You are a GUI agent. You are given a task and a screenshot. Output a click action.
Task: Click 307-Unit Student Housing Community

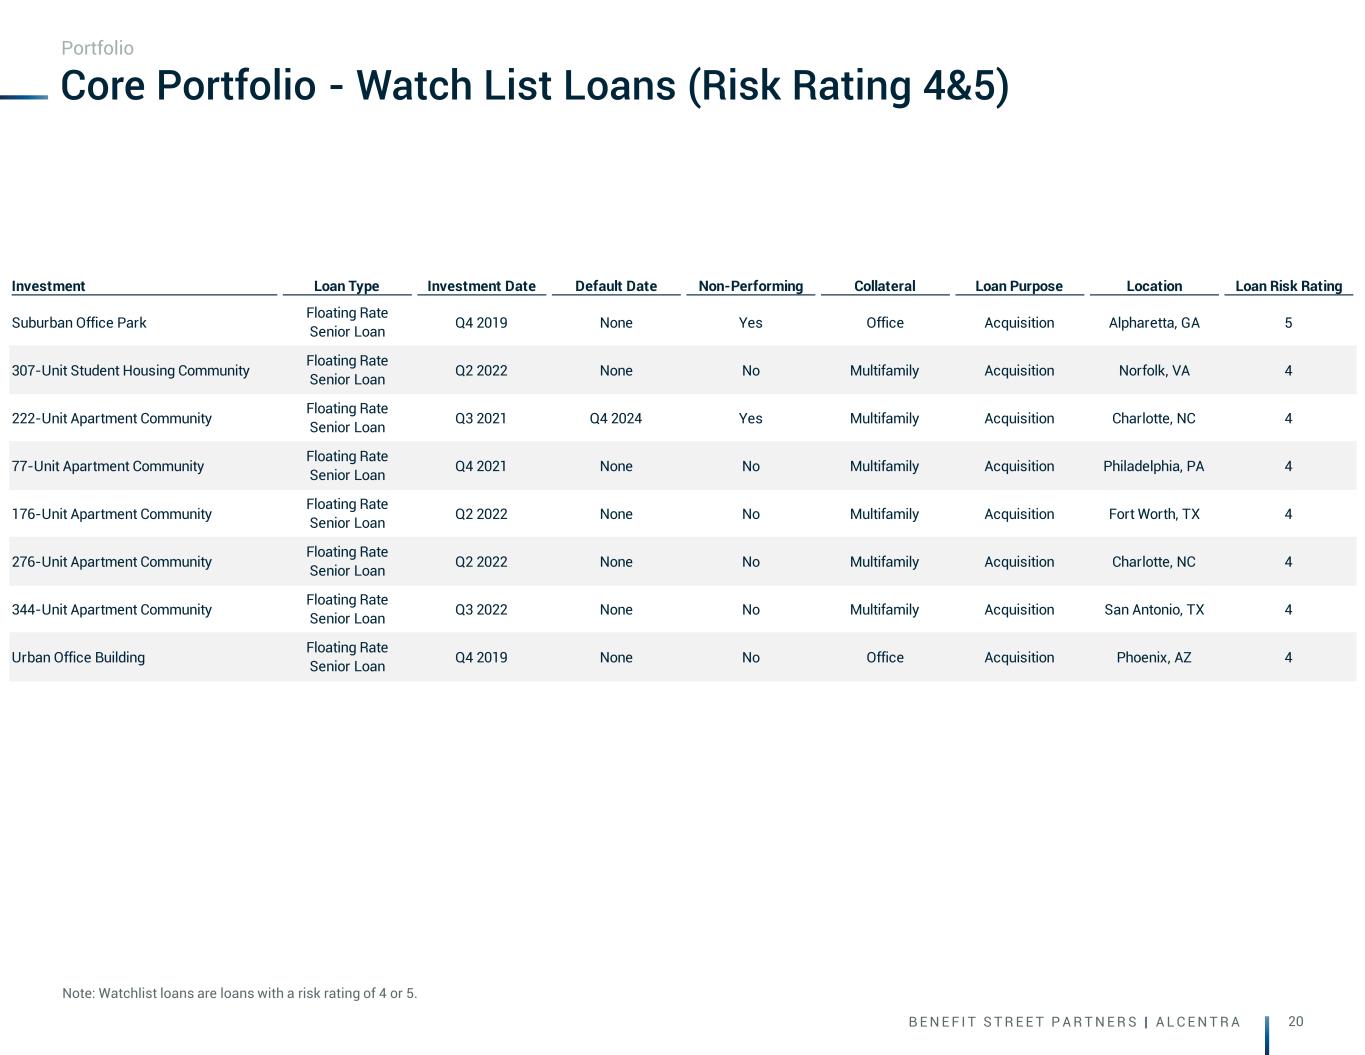pyautogui.click(x=130, y=370)
